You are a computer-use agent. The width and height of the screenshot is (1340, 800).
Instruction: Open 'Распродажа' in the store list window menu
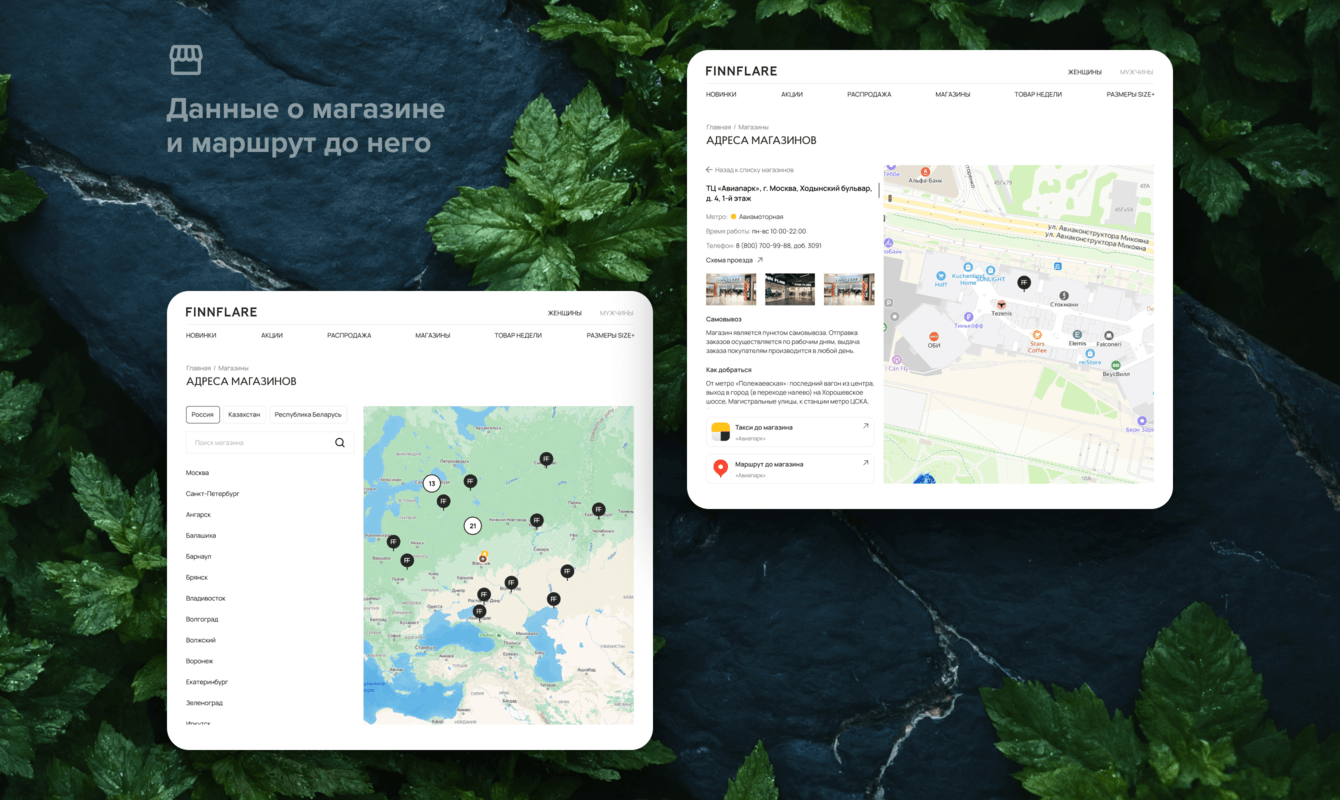click(x=349, y=335)
